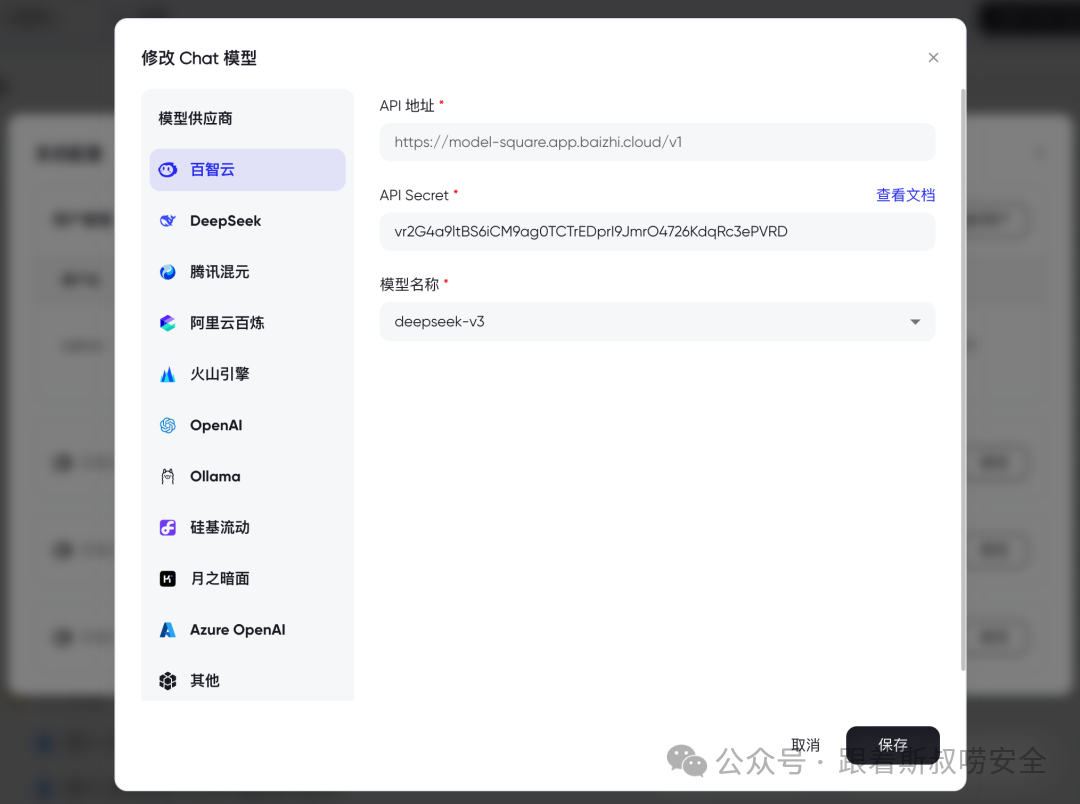1080x804 pixels.
Task: Click the DeepSeek whale icon
Action: tap(167, 221)
